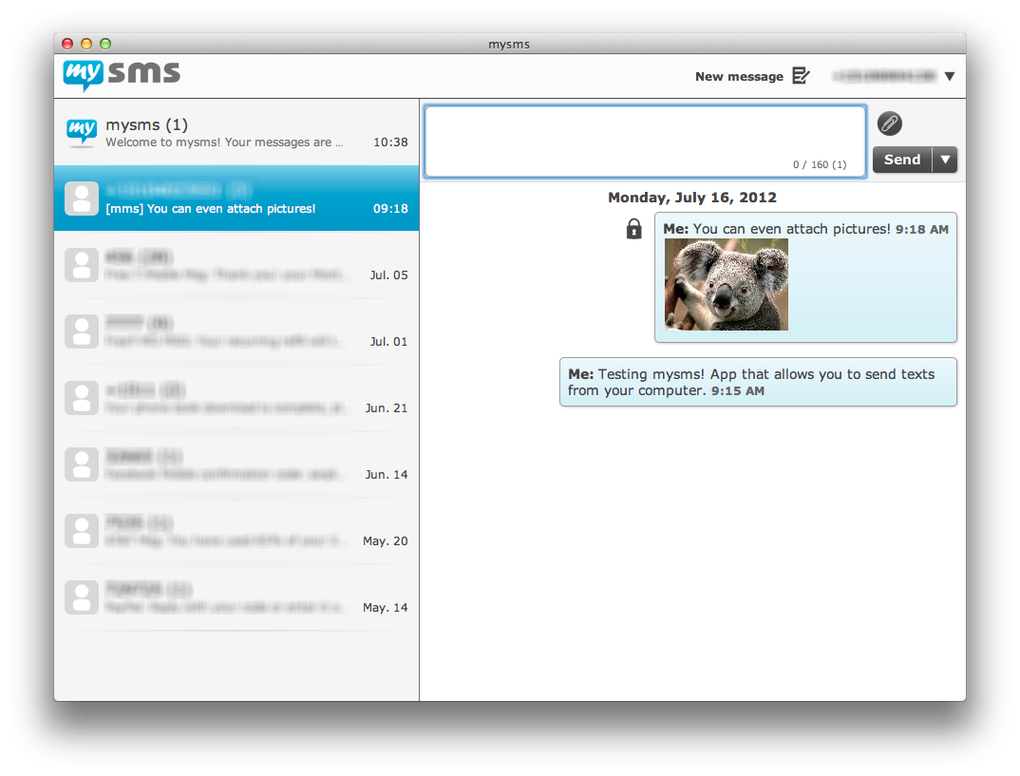Select the conversation with mms picture message
The image size is (1020, 776).
(237, 198)
